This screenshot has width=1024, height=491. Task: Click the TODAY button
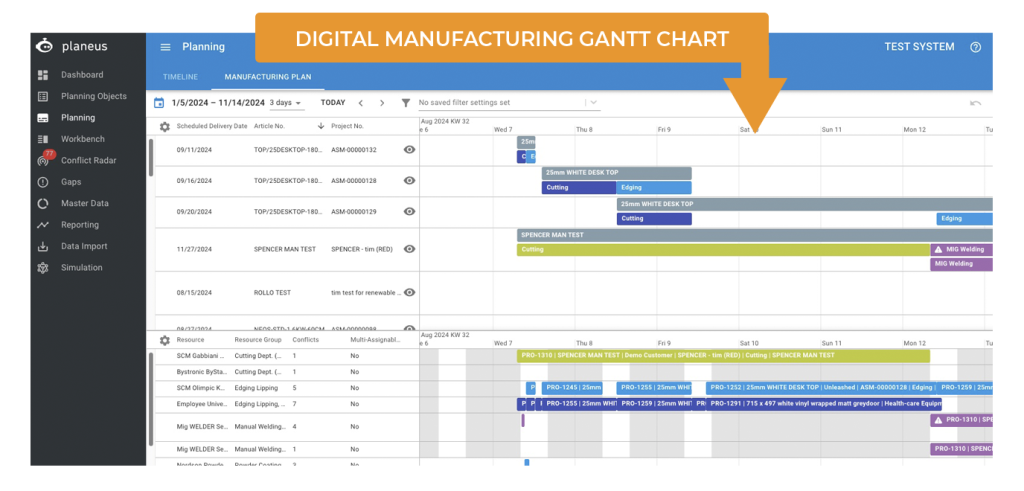[333, 103]
